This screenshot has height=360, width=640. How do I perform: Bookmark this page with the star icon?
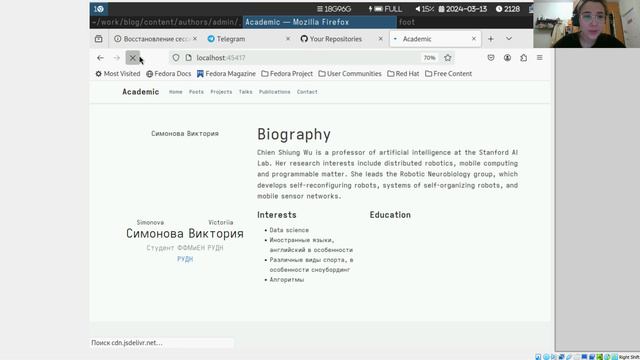448,58
